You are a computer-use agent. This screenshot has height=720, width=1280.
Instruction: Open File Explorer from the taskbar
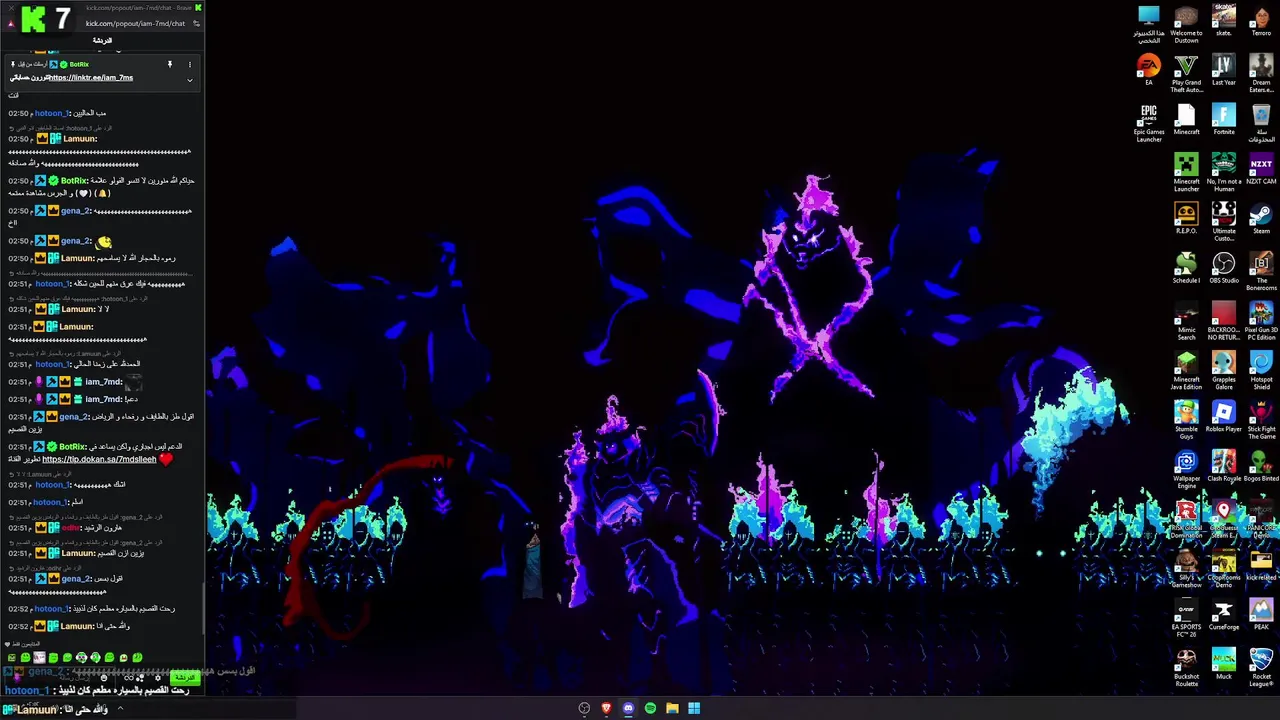(672, 708)
